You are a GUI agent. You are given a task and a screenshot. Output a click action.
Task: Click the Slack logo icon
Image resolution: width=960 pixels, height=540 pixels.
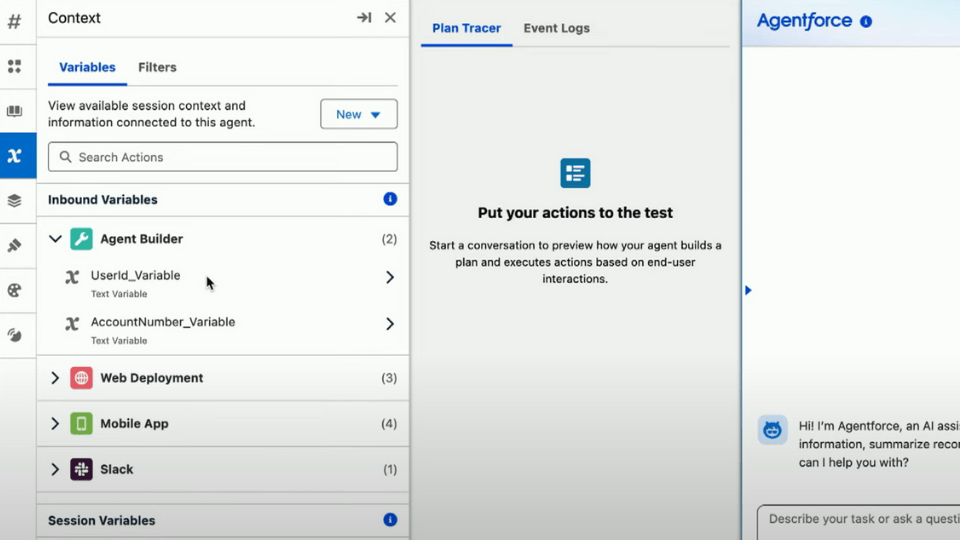(x=81, y=470)
